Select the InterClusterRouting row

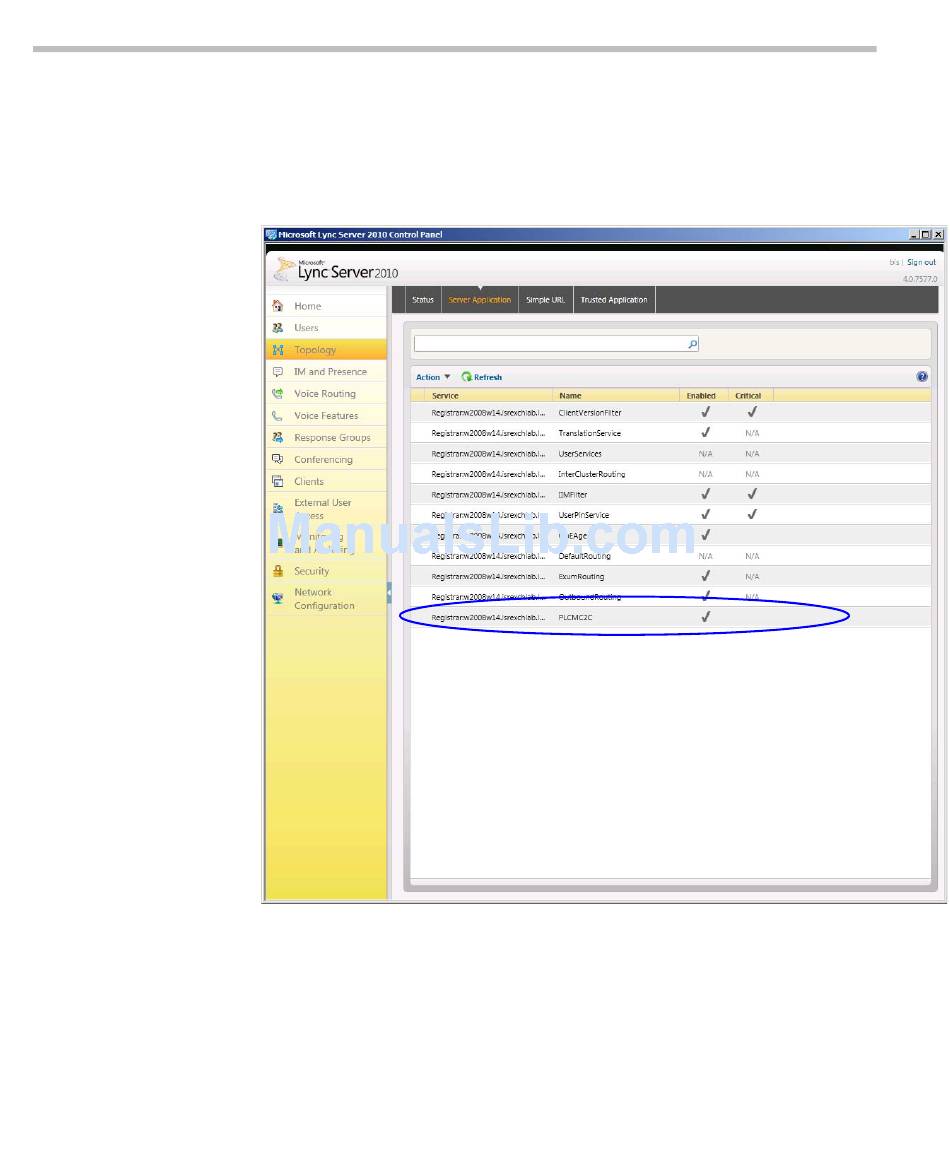[670, 474]
